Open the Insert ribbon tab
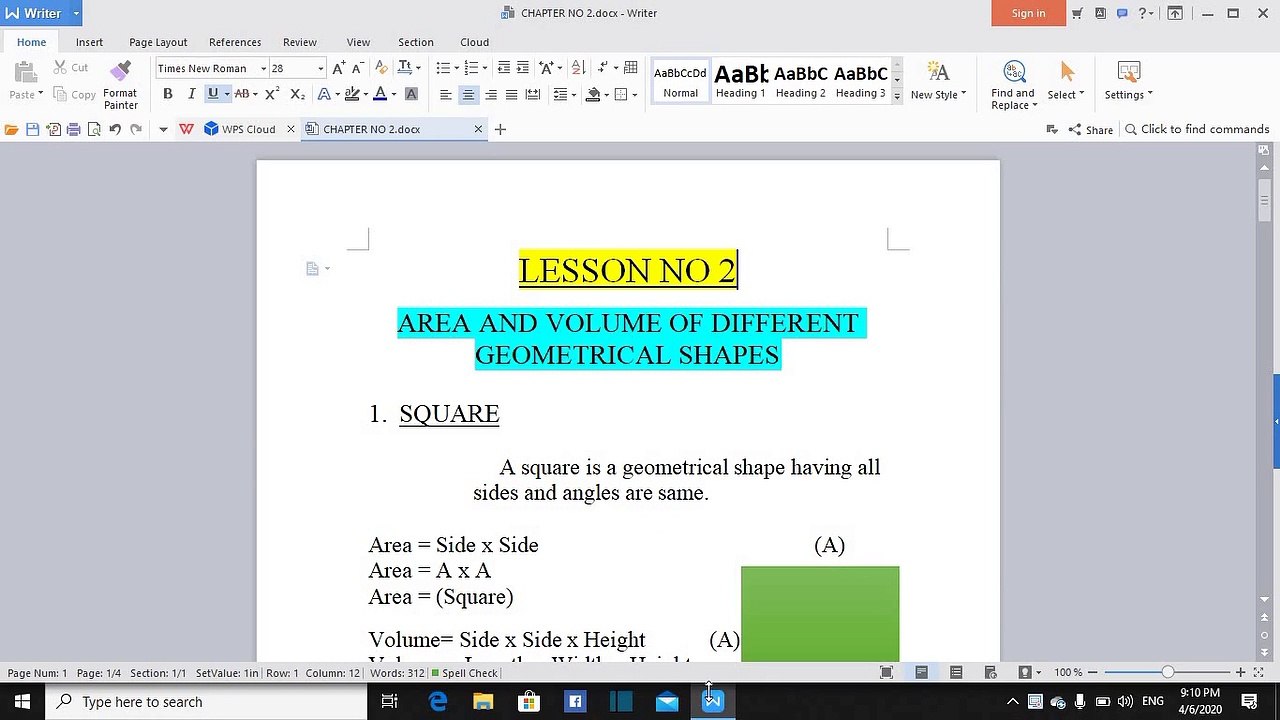 [x=89, y=42]
